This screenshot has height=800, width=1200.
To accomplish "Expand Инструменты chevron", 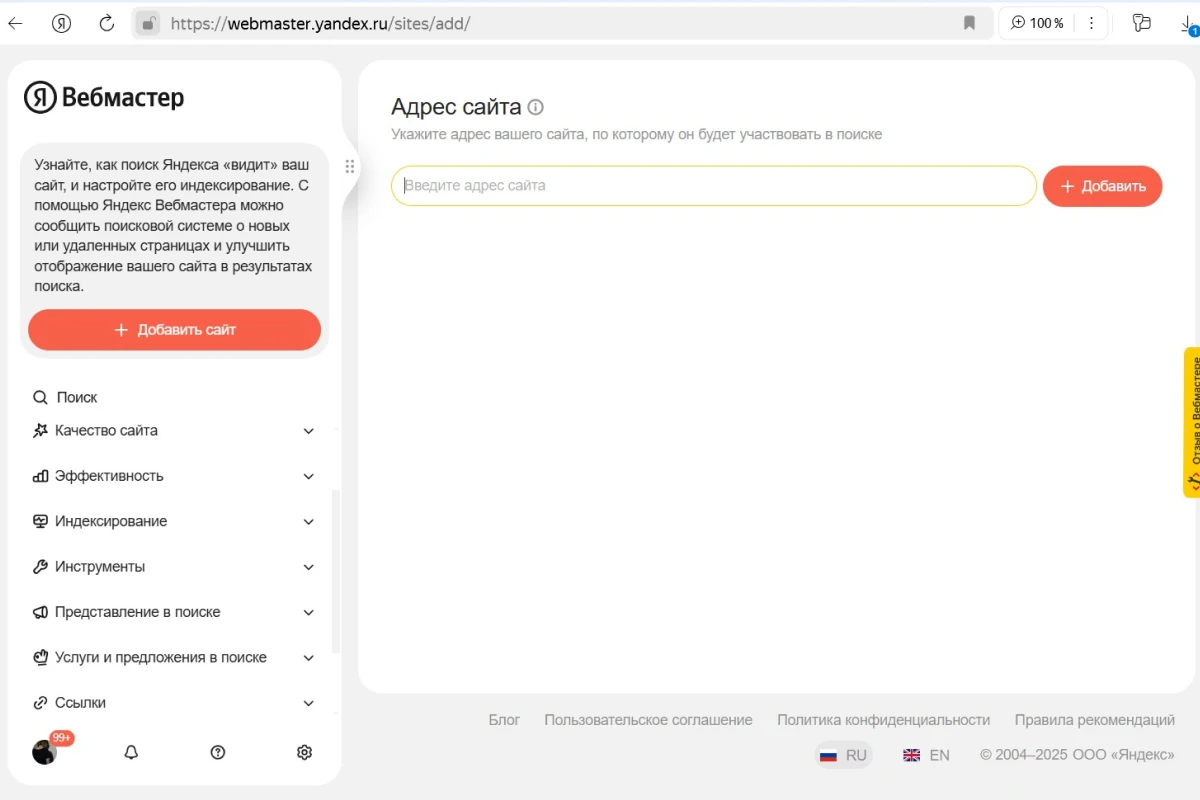I will (309, 568).
